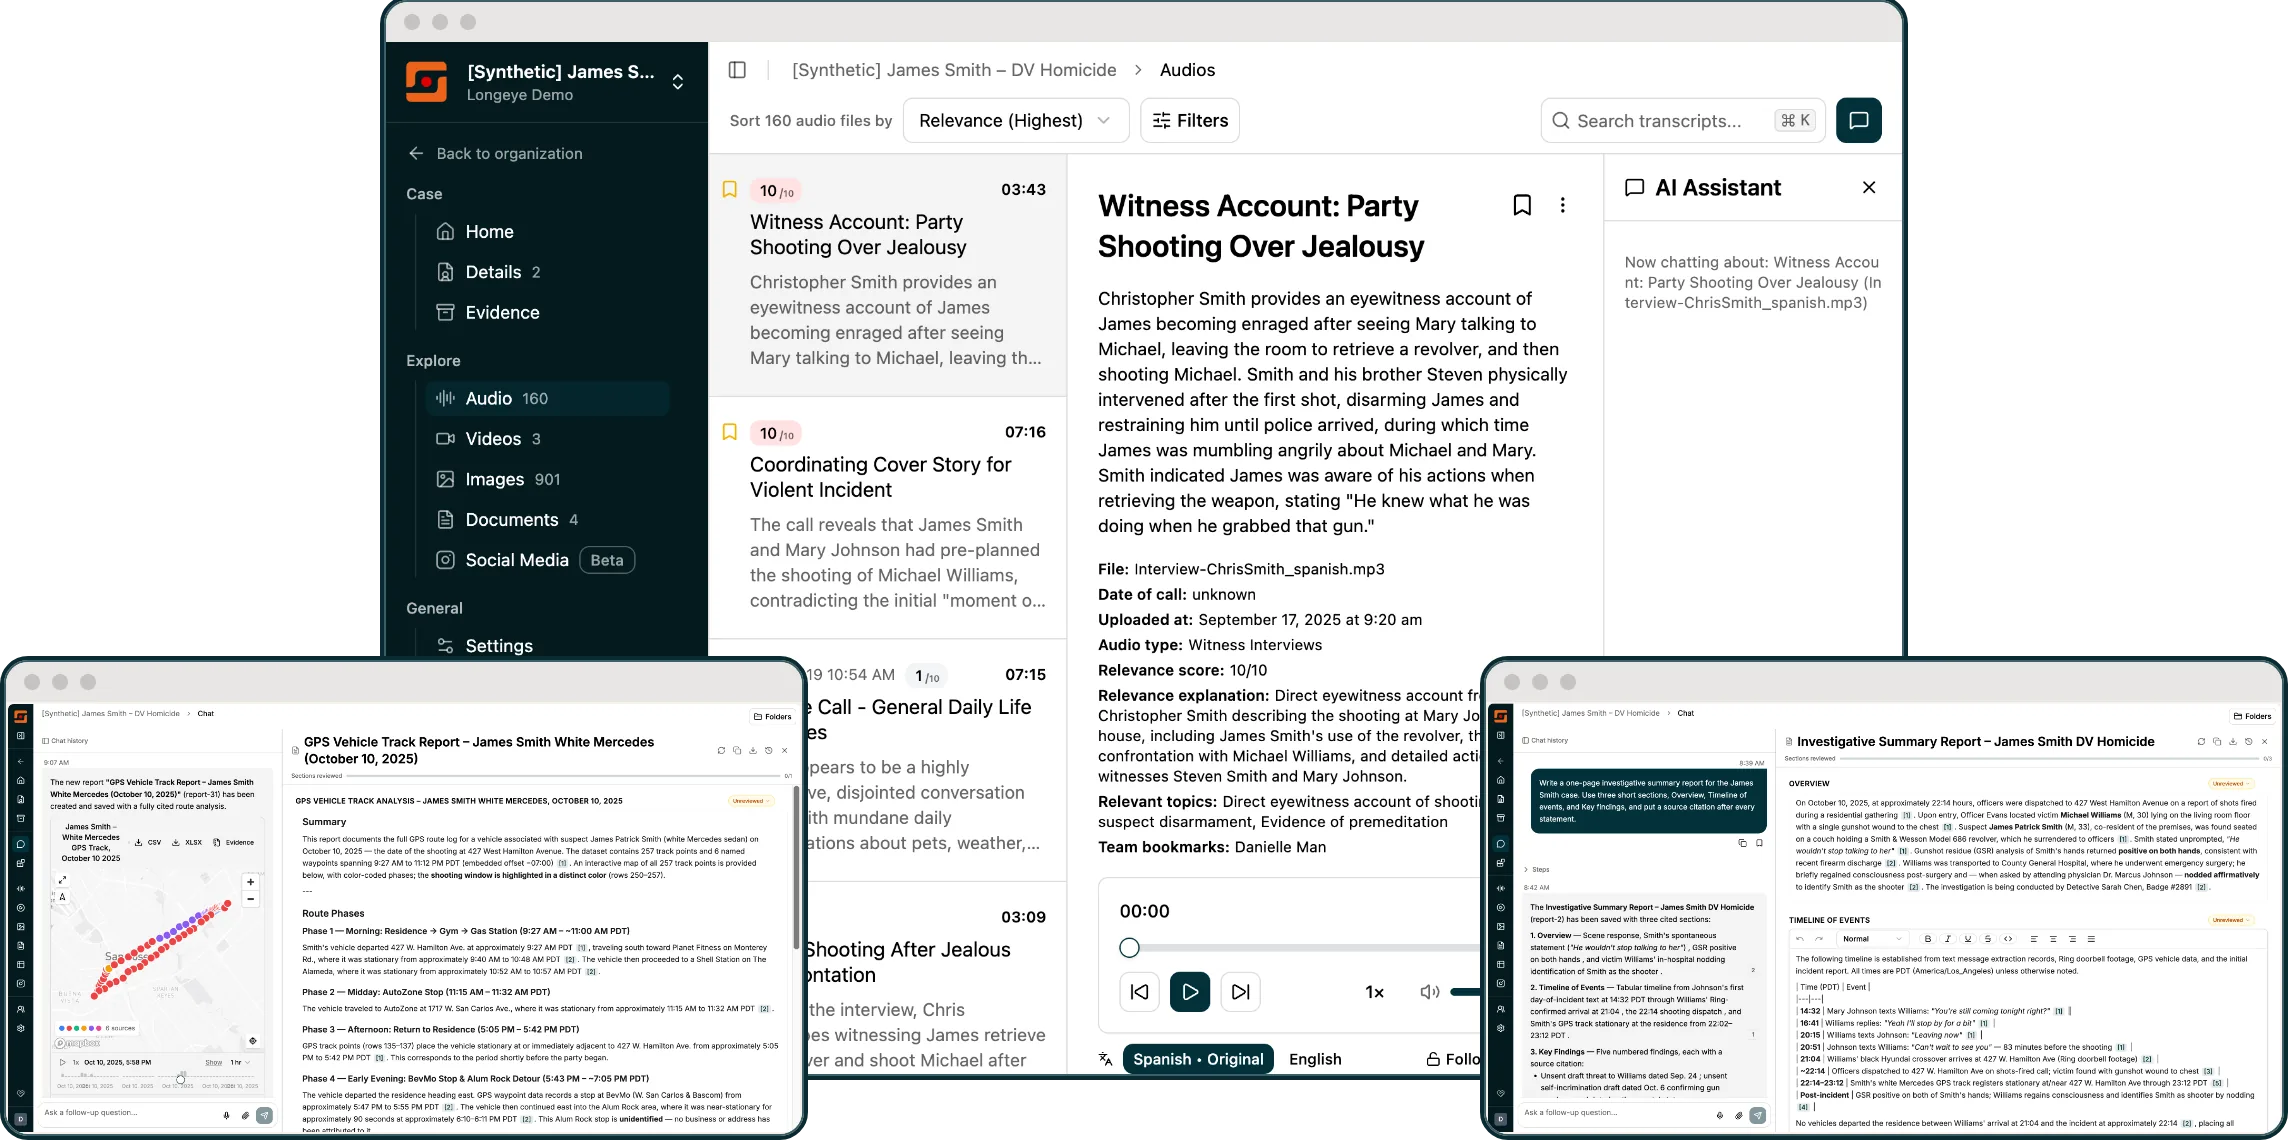
Task: Toggle strikethrough in the timeline editor
Action: tap(1988, 939)
